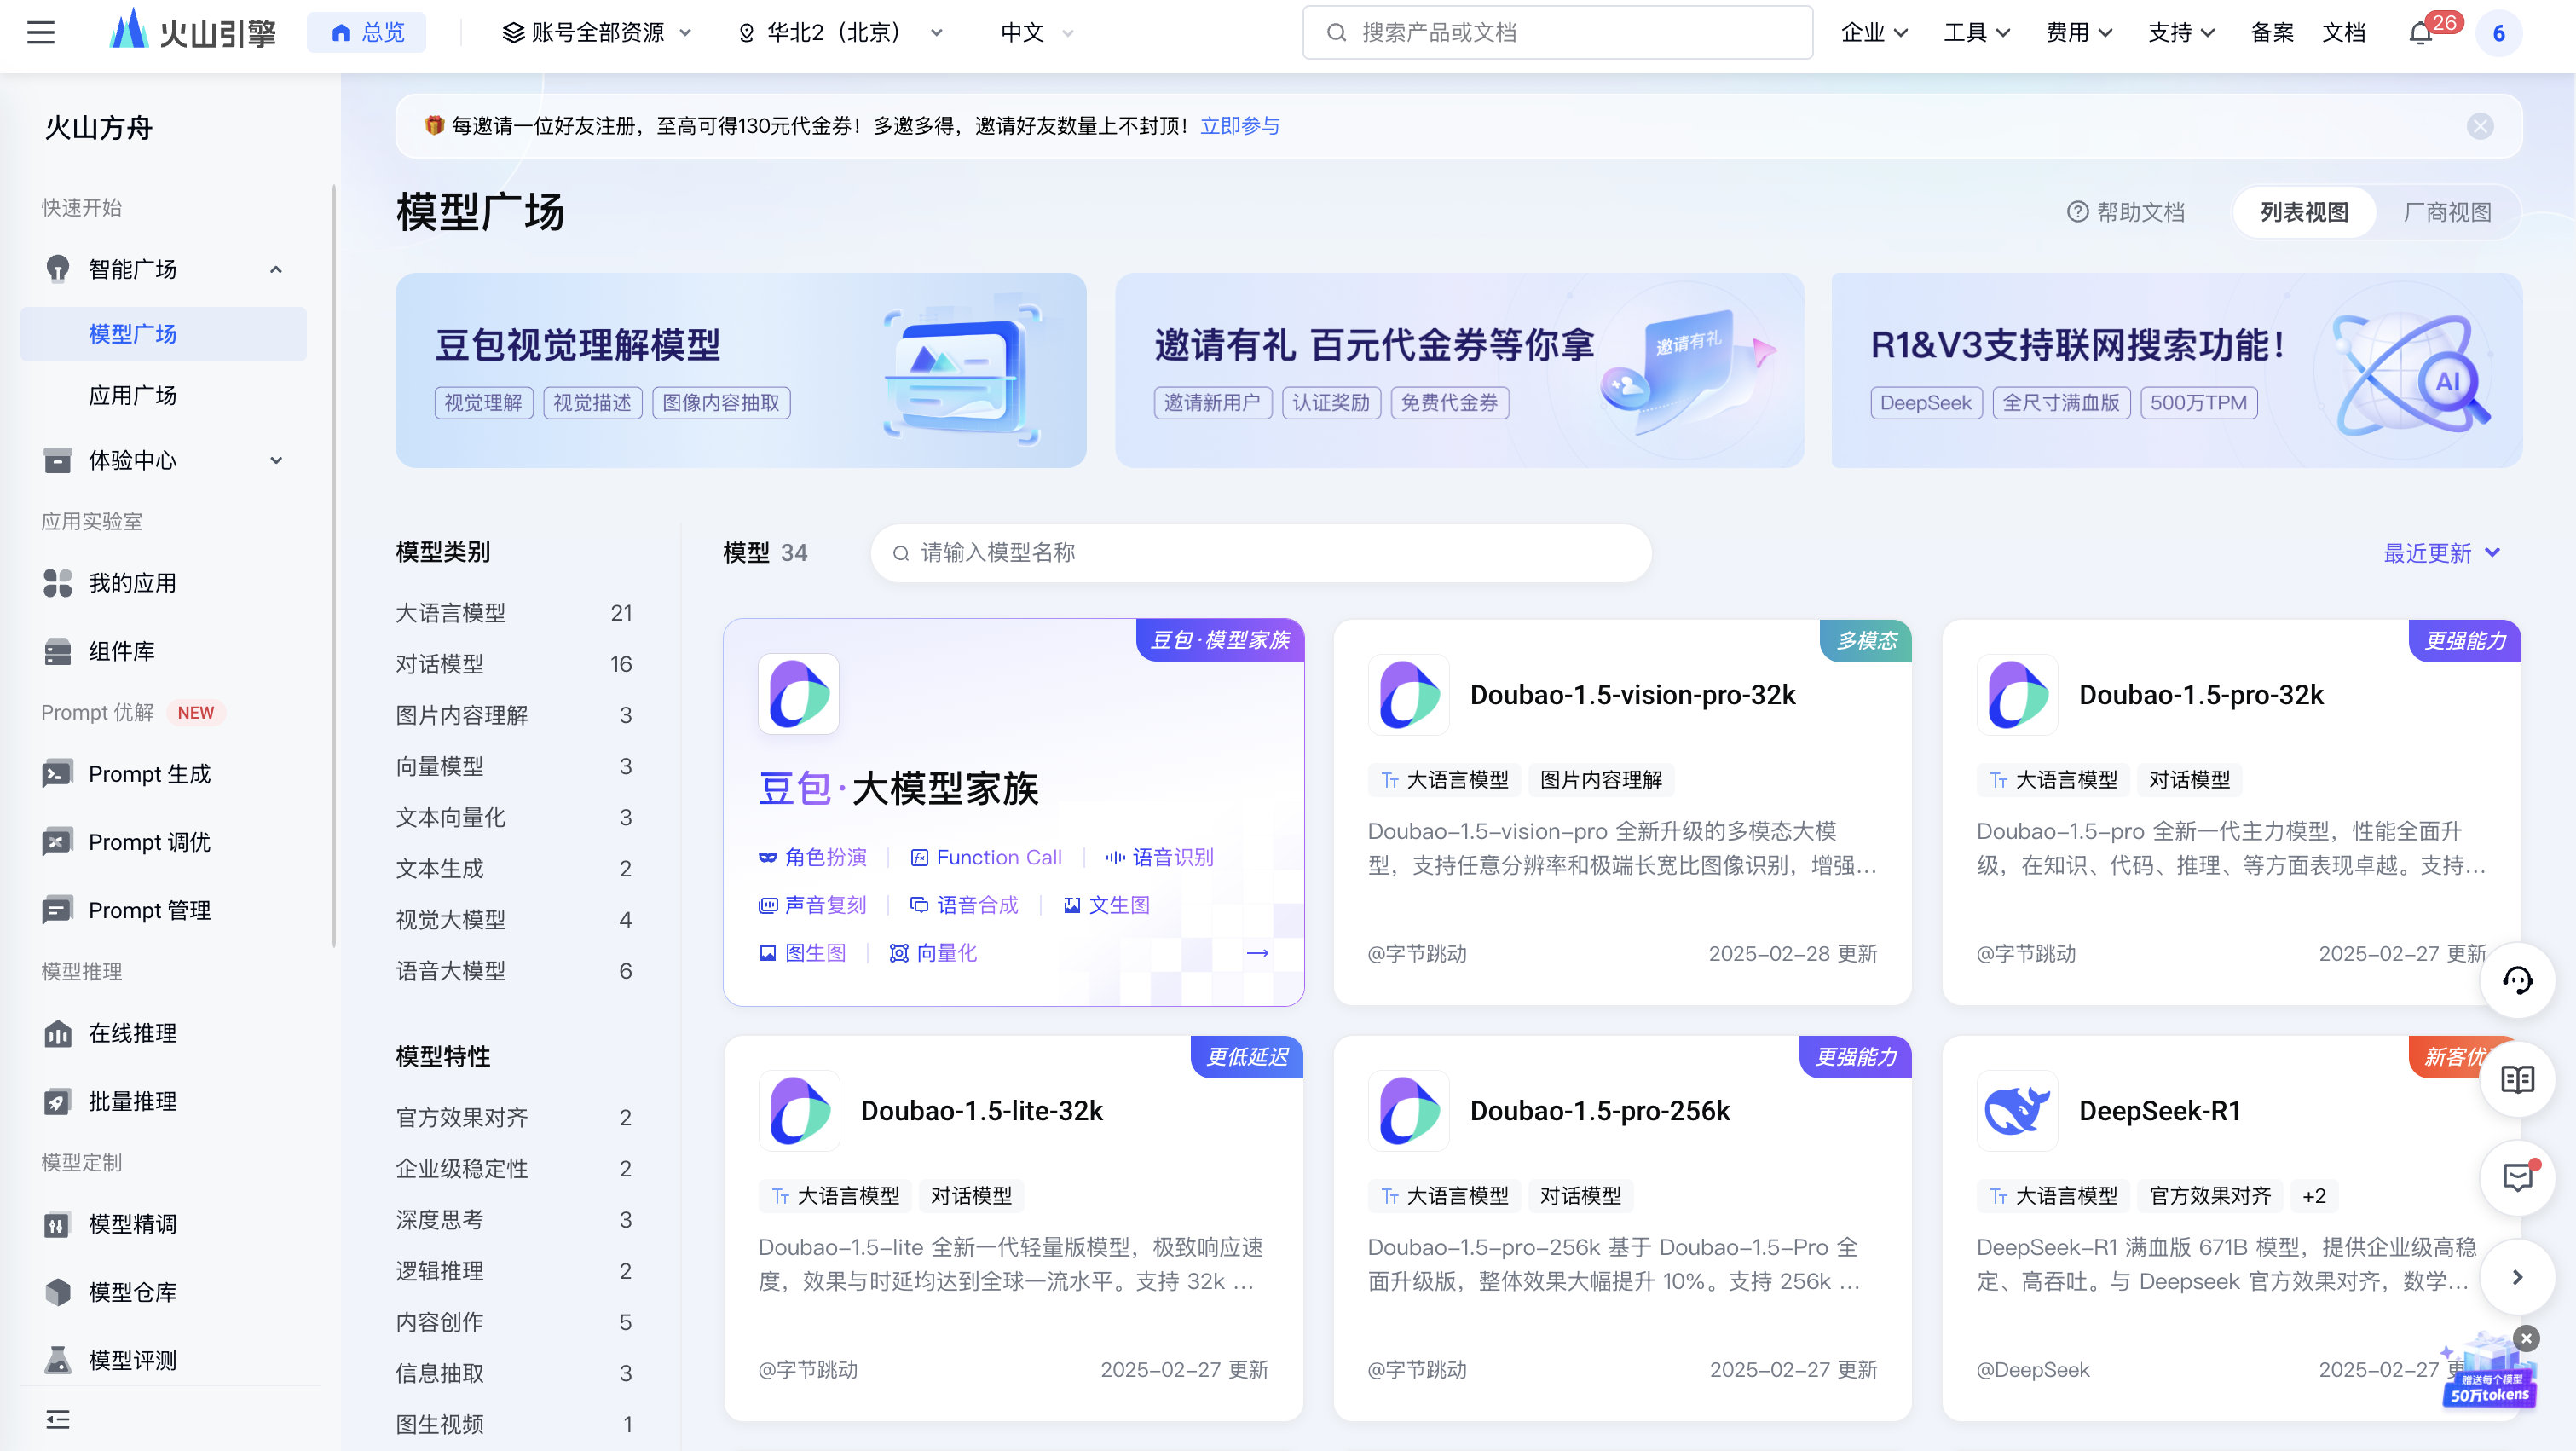Click the DeepSeek-R1 whale logo
This screenshot has width=2576, height=1451.
[x=2017, y=1110]
